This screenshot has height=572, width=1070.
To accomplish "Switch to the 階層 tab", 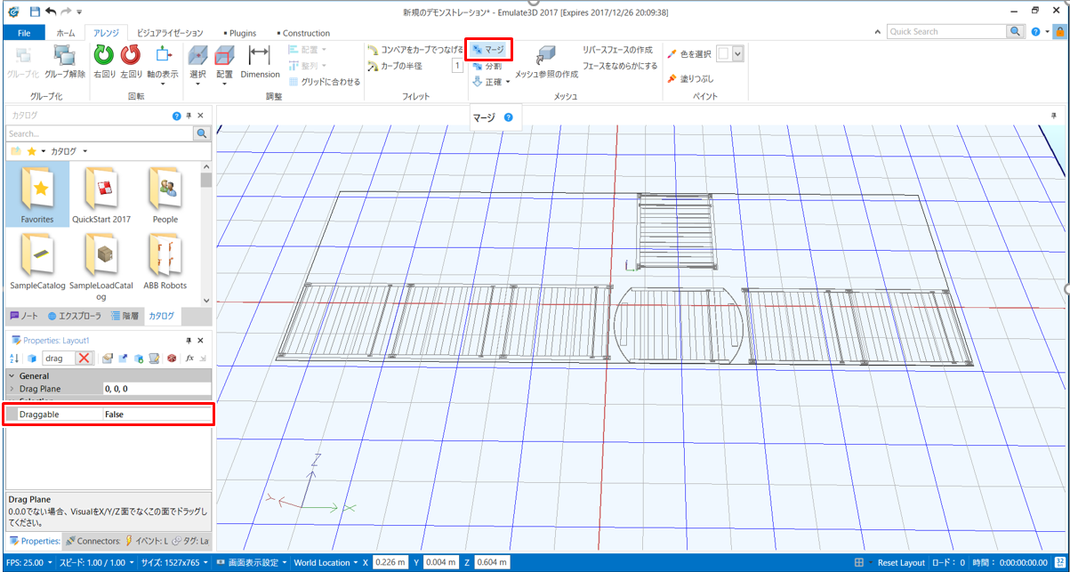I will 125,316.
